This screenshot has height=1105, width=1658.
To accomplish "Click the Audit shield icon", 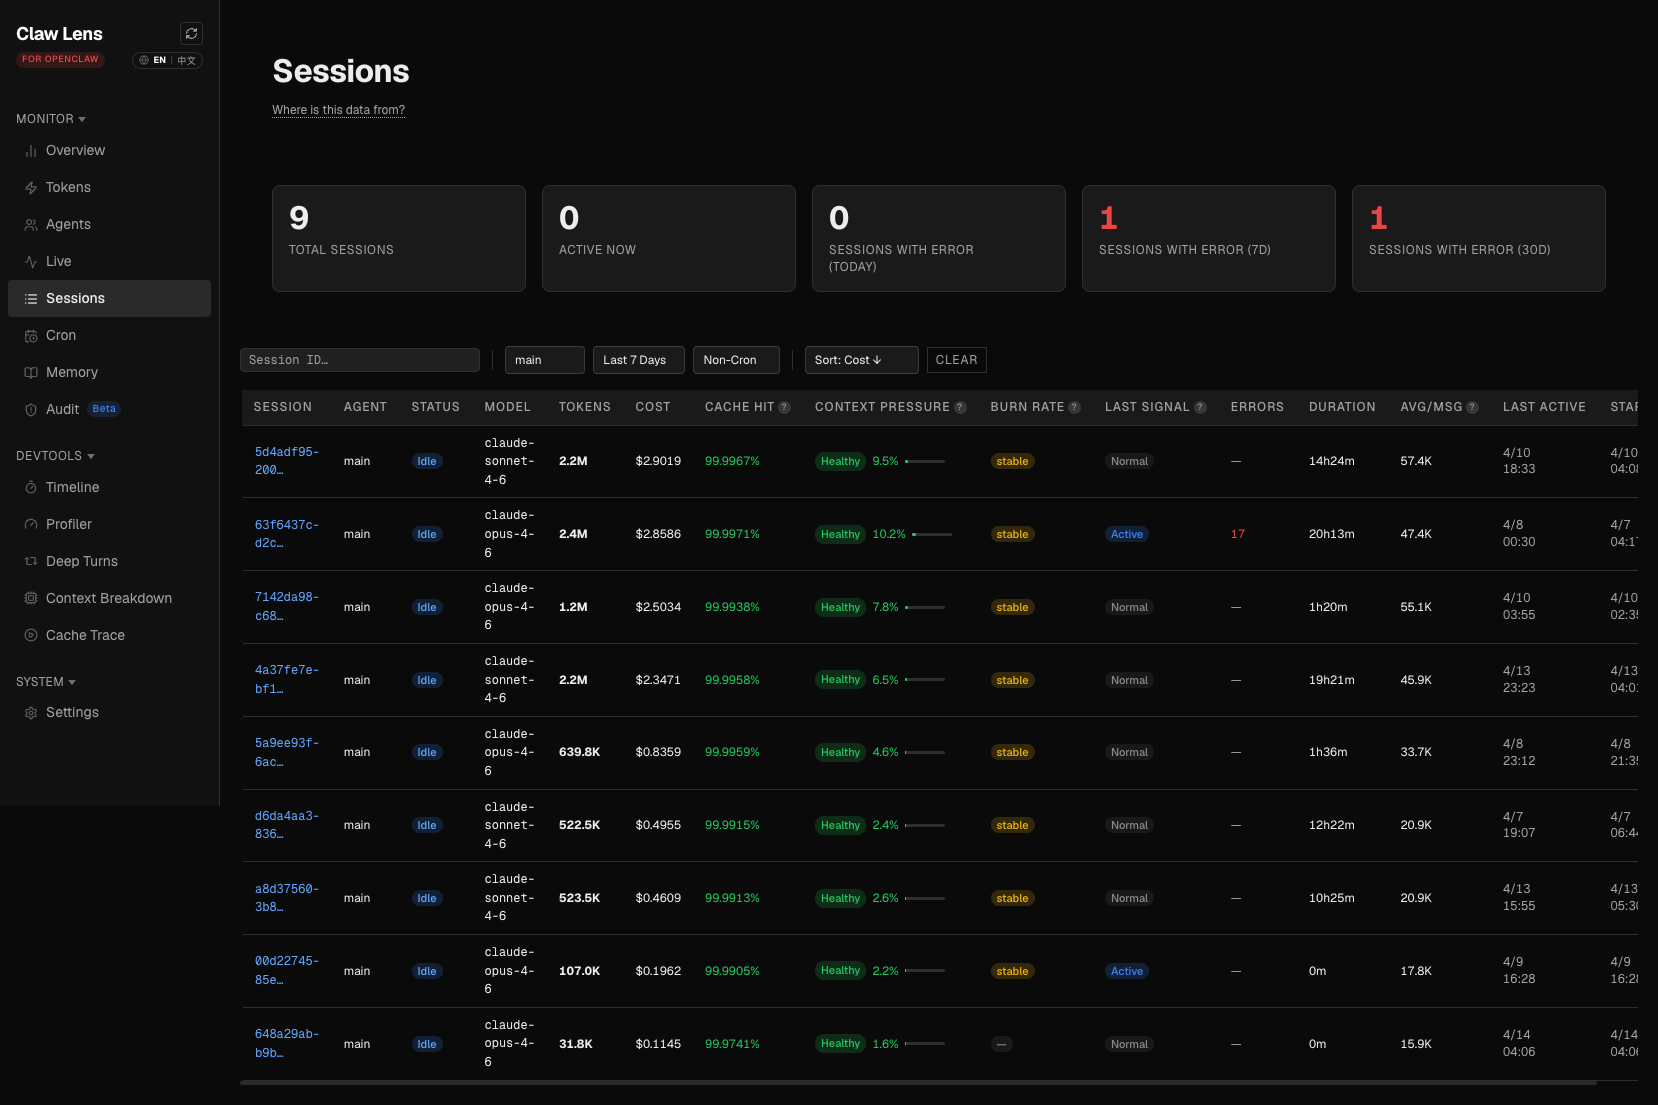I will click(x=31, y=410).
